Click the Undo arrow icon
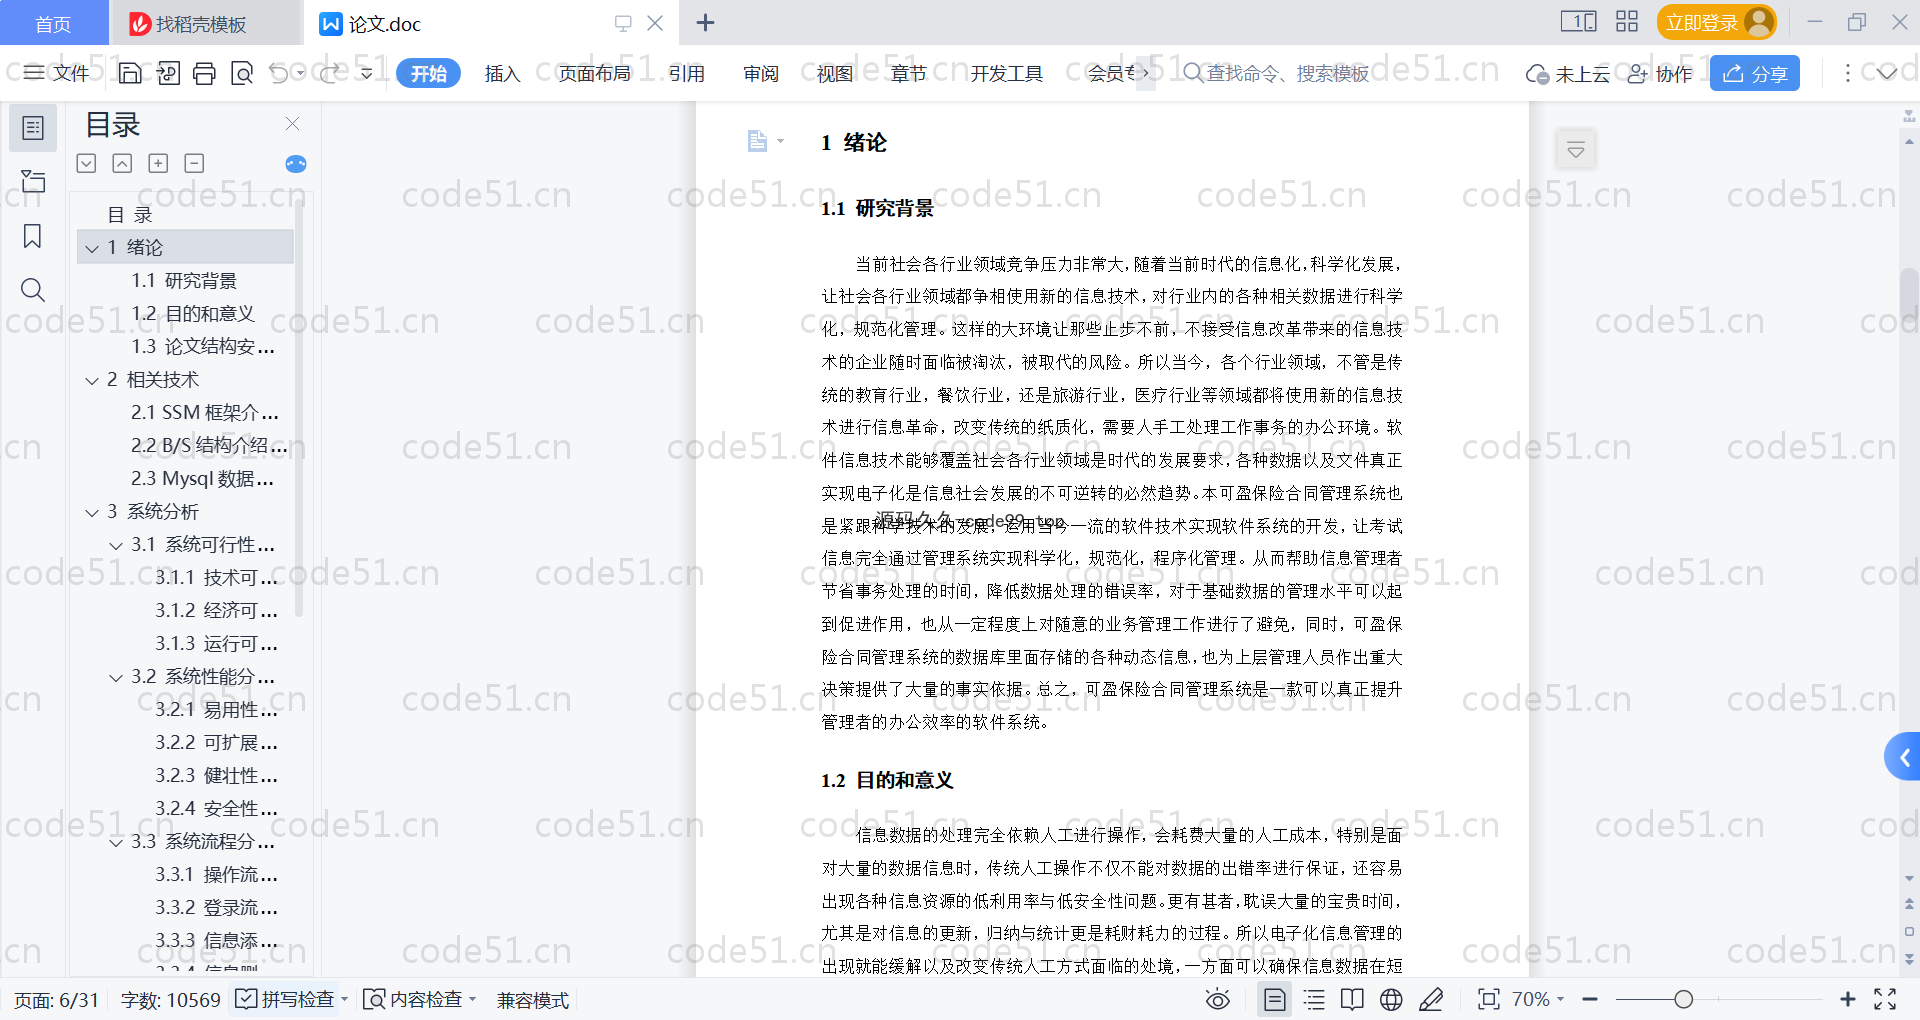The image size is (1920, 1020). [x=279, y=73]
